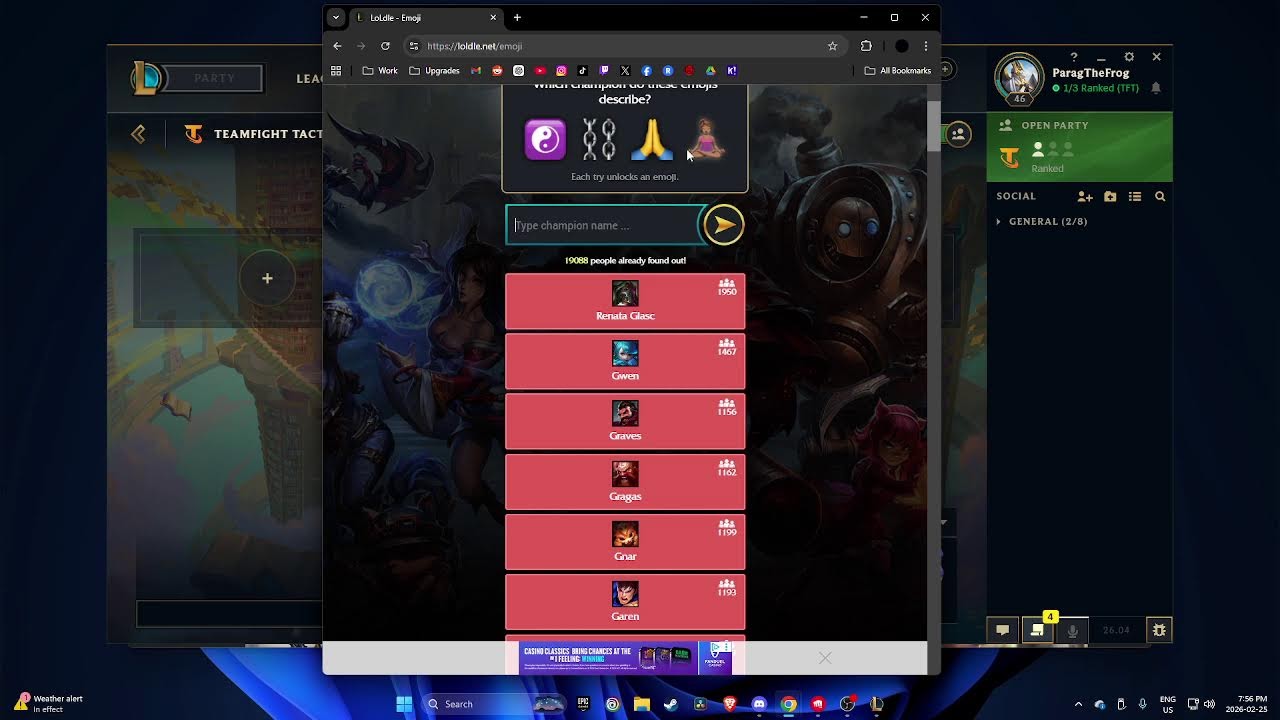Expand the GENERAL (2/8) friends group
This screenshot has width=1280, height=720.
click(x=1042, y=221)
